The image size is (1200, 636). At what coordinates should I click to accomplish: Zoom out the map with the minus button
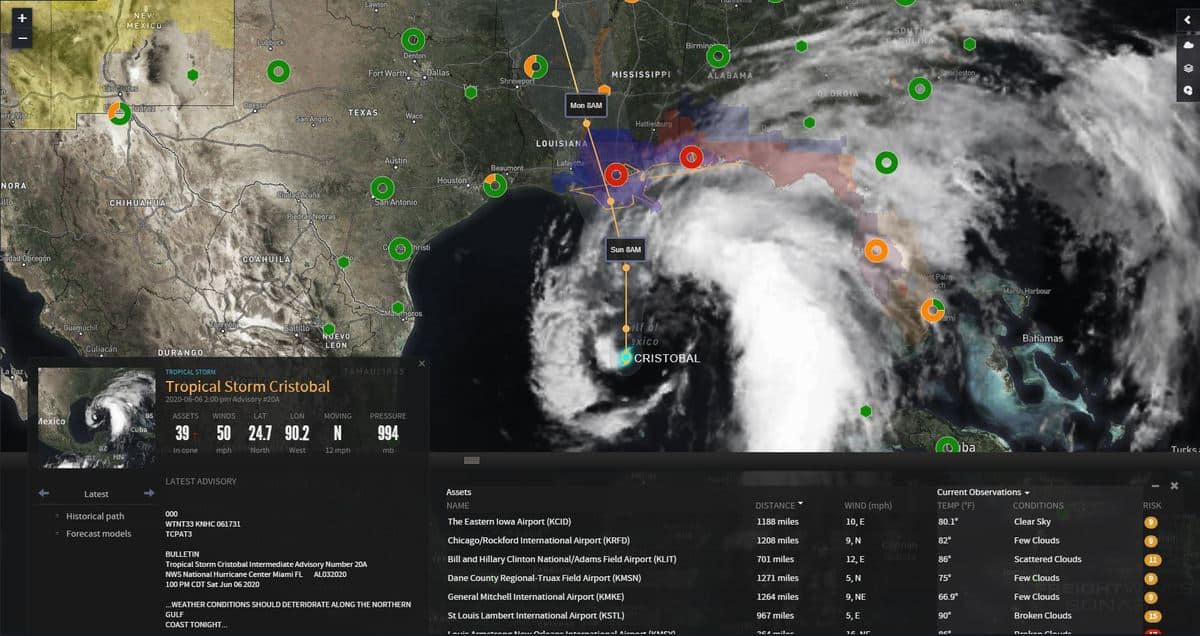22,38
